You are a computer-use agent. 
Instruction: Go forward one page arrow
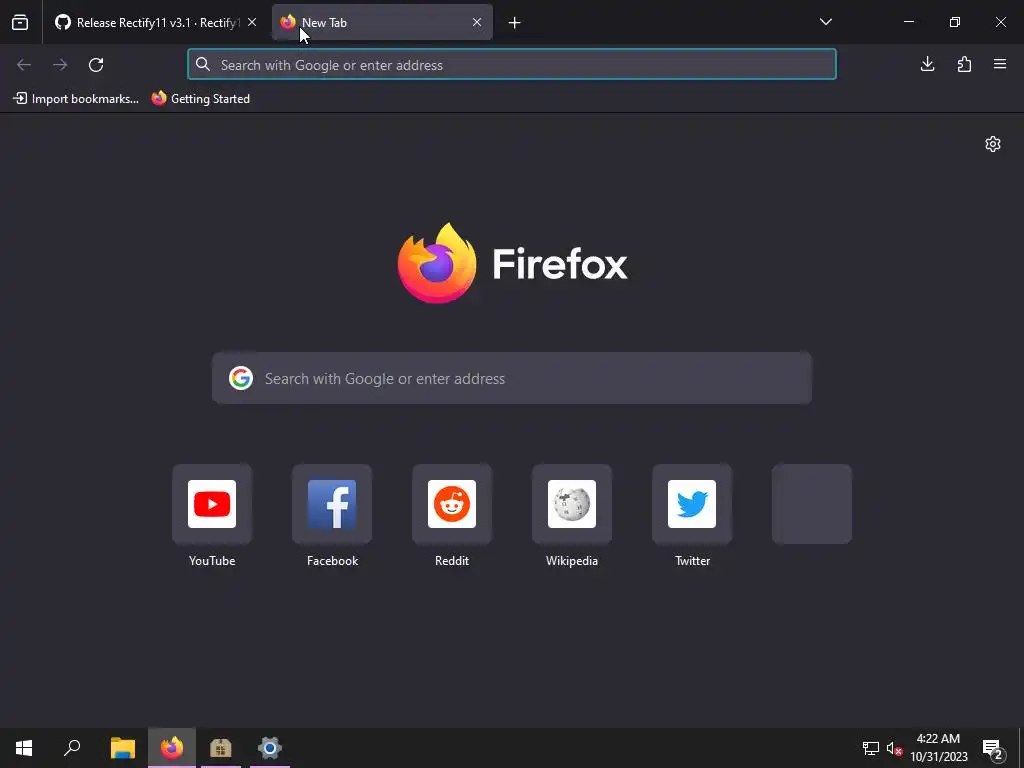pos(60,64)
